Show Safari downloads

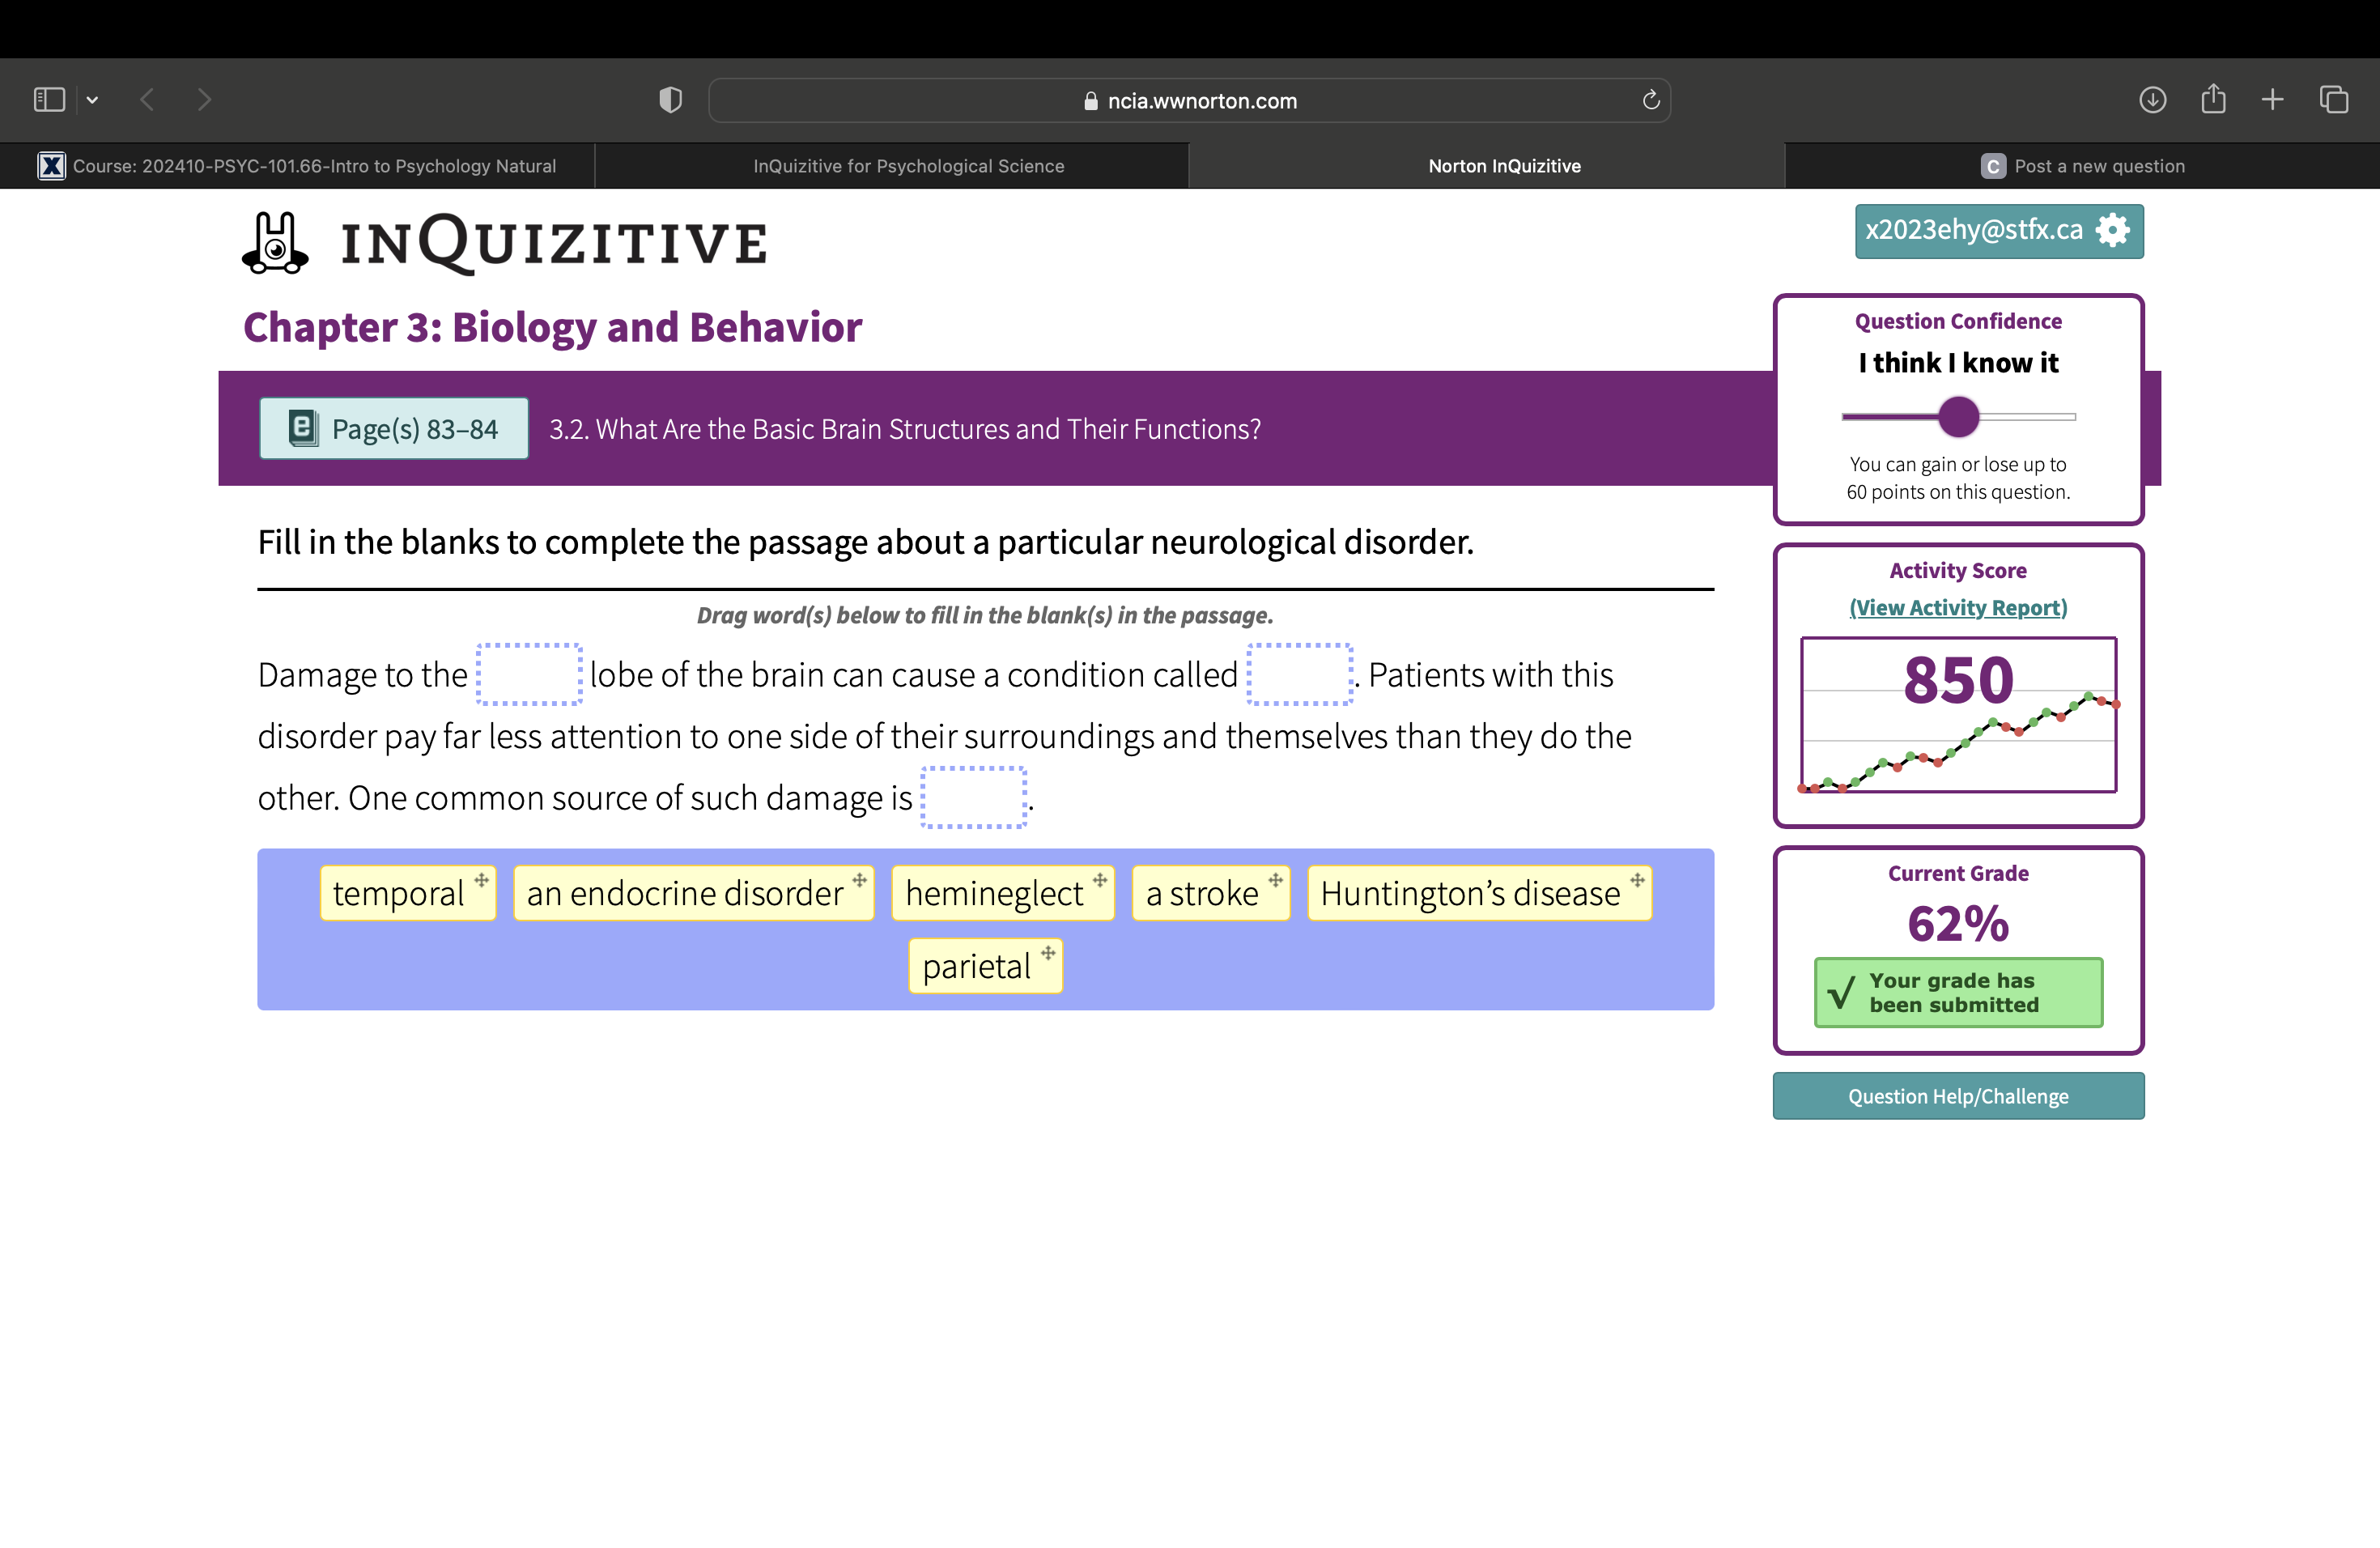tap(2152, 100)
